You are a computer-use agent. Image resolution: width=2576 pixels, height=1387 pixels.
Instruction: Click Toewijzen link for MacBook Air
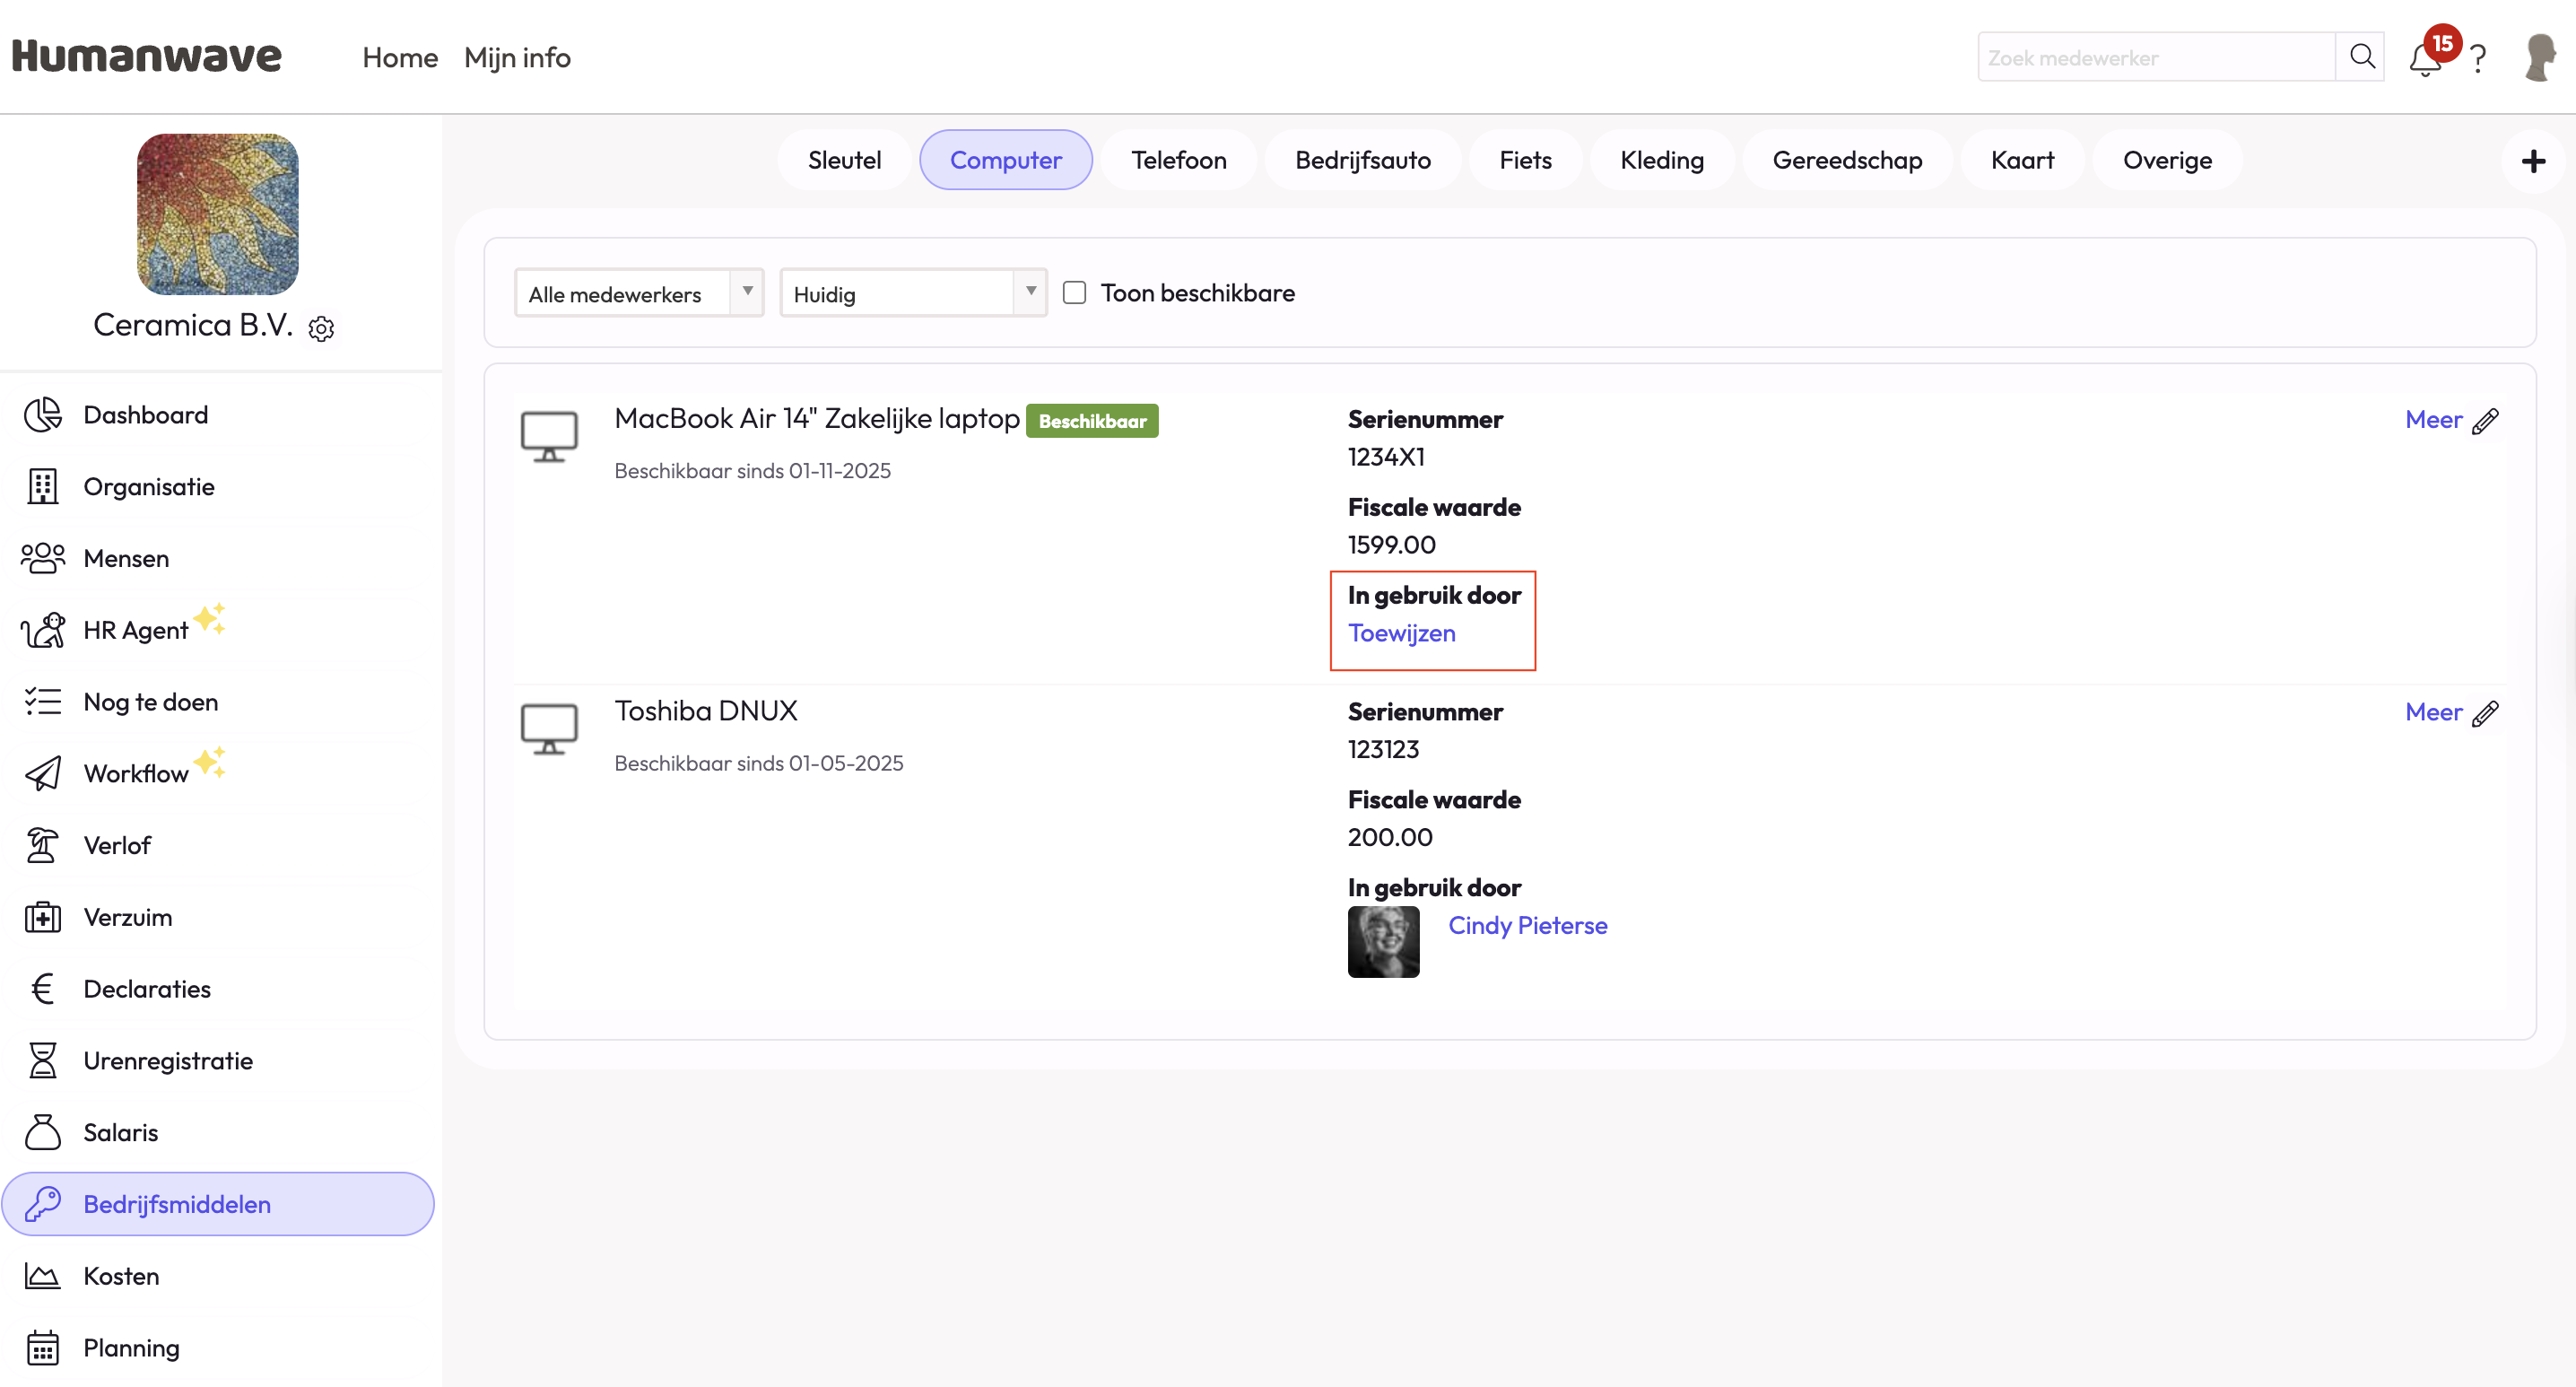click(x=1401, y=633)
